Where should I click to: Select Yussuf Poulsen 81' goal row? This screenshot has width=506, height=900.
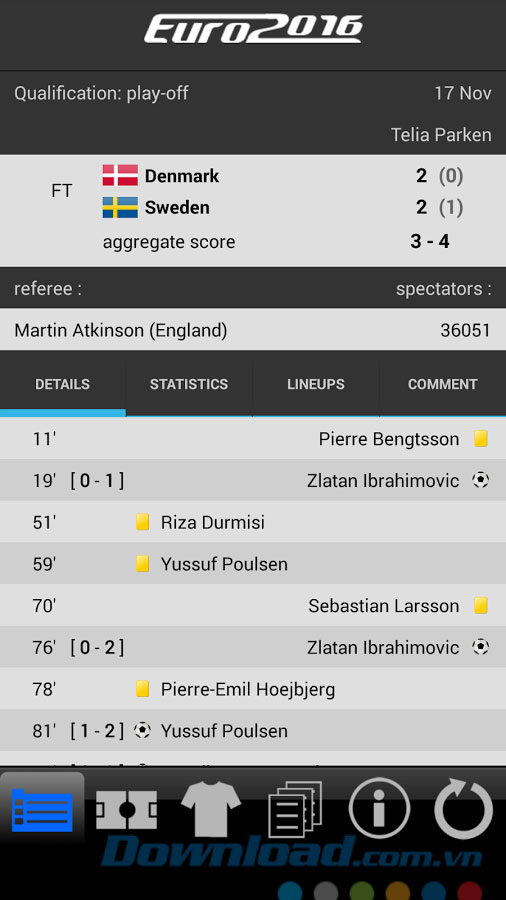click(253, 731)
